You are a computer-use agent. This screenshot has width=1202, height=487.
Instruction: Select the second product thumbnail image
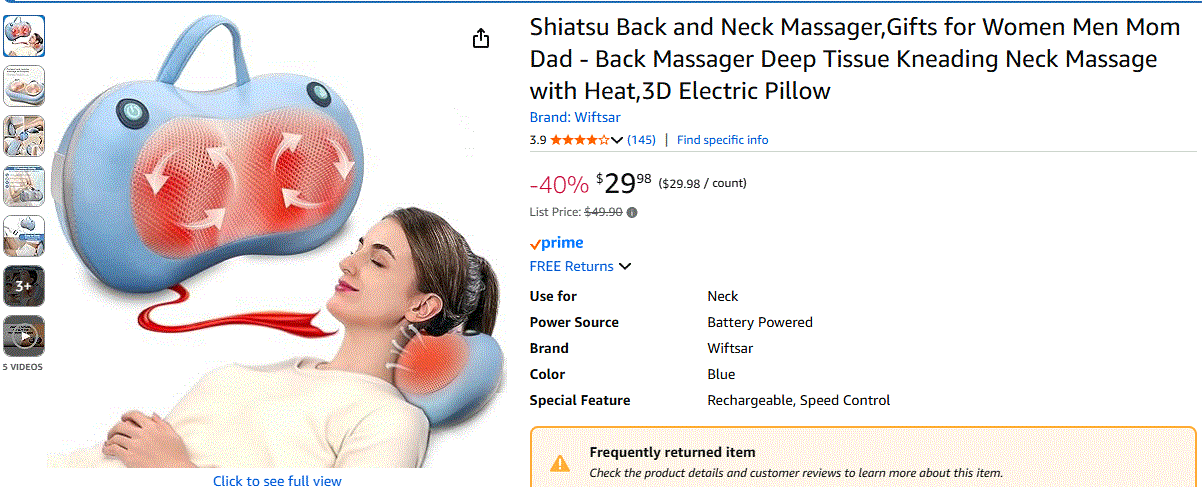click(x=24, y=86)
